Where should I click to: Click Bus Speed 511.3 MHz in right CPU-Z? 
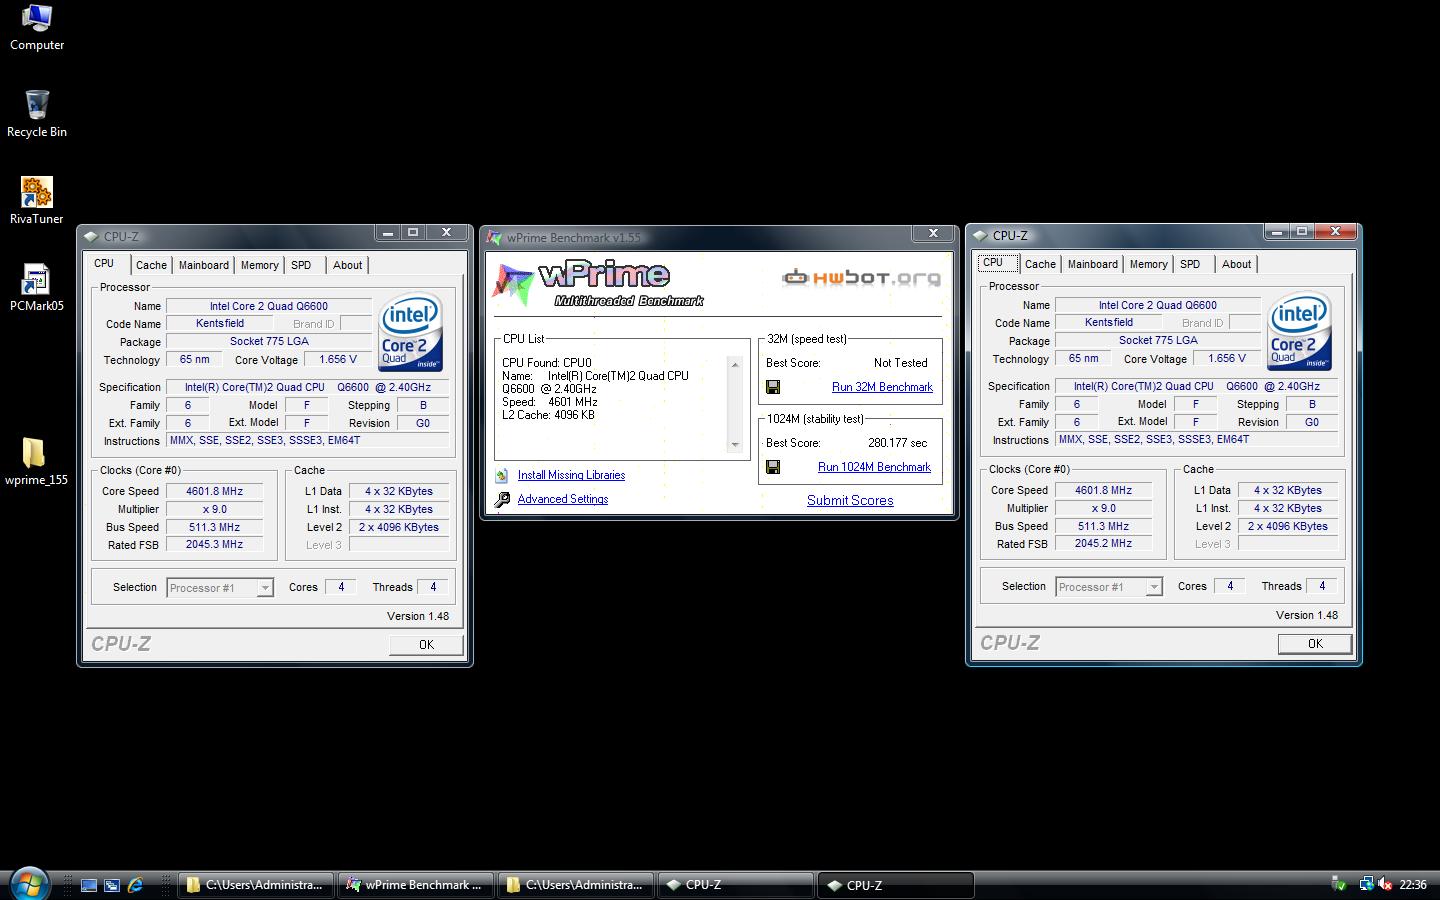tap(1103, 526)
